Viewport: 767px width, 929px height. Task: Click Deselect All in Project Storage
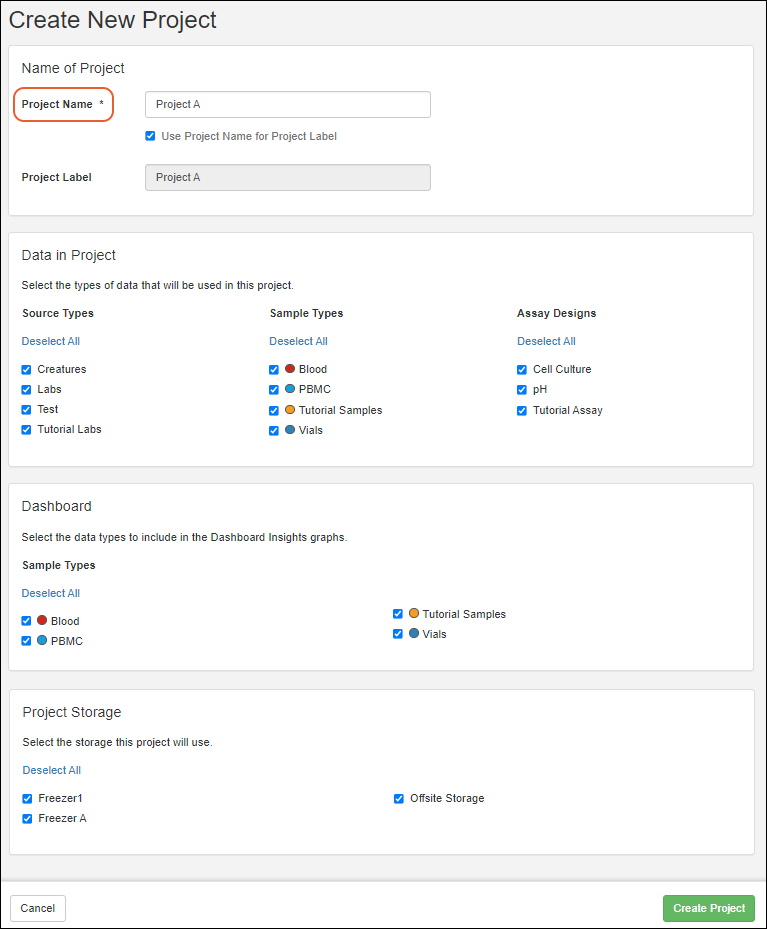point(52,770)
